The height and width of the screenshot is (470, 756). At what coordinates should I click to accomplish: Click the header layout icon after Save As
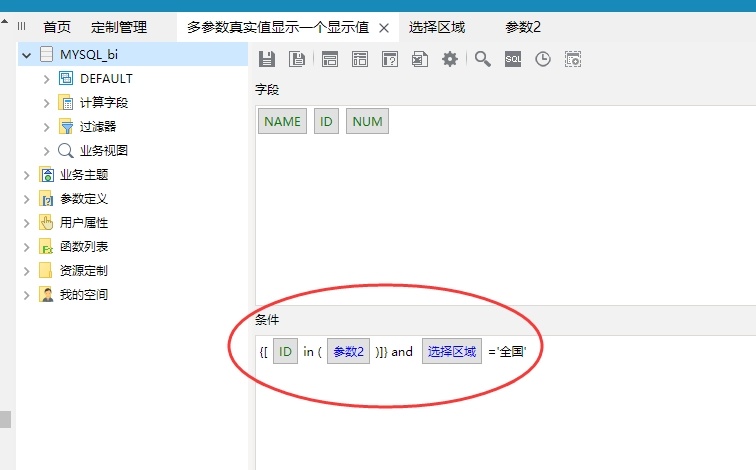pos(330,59)
